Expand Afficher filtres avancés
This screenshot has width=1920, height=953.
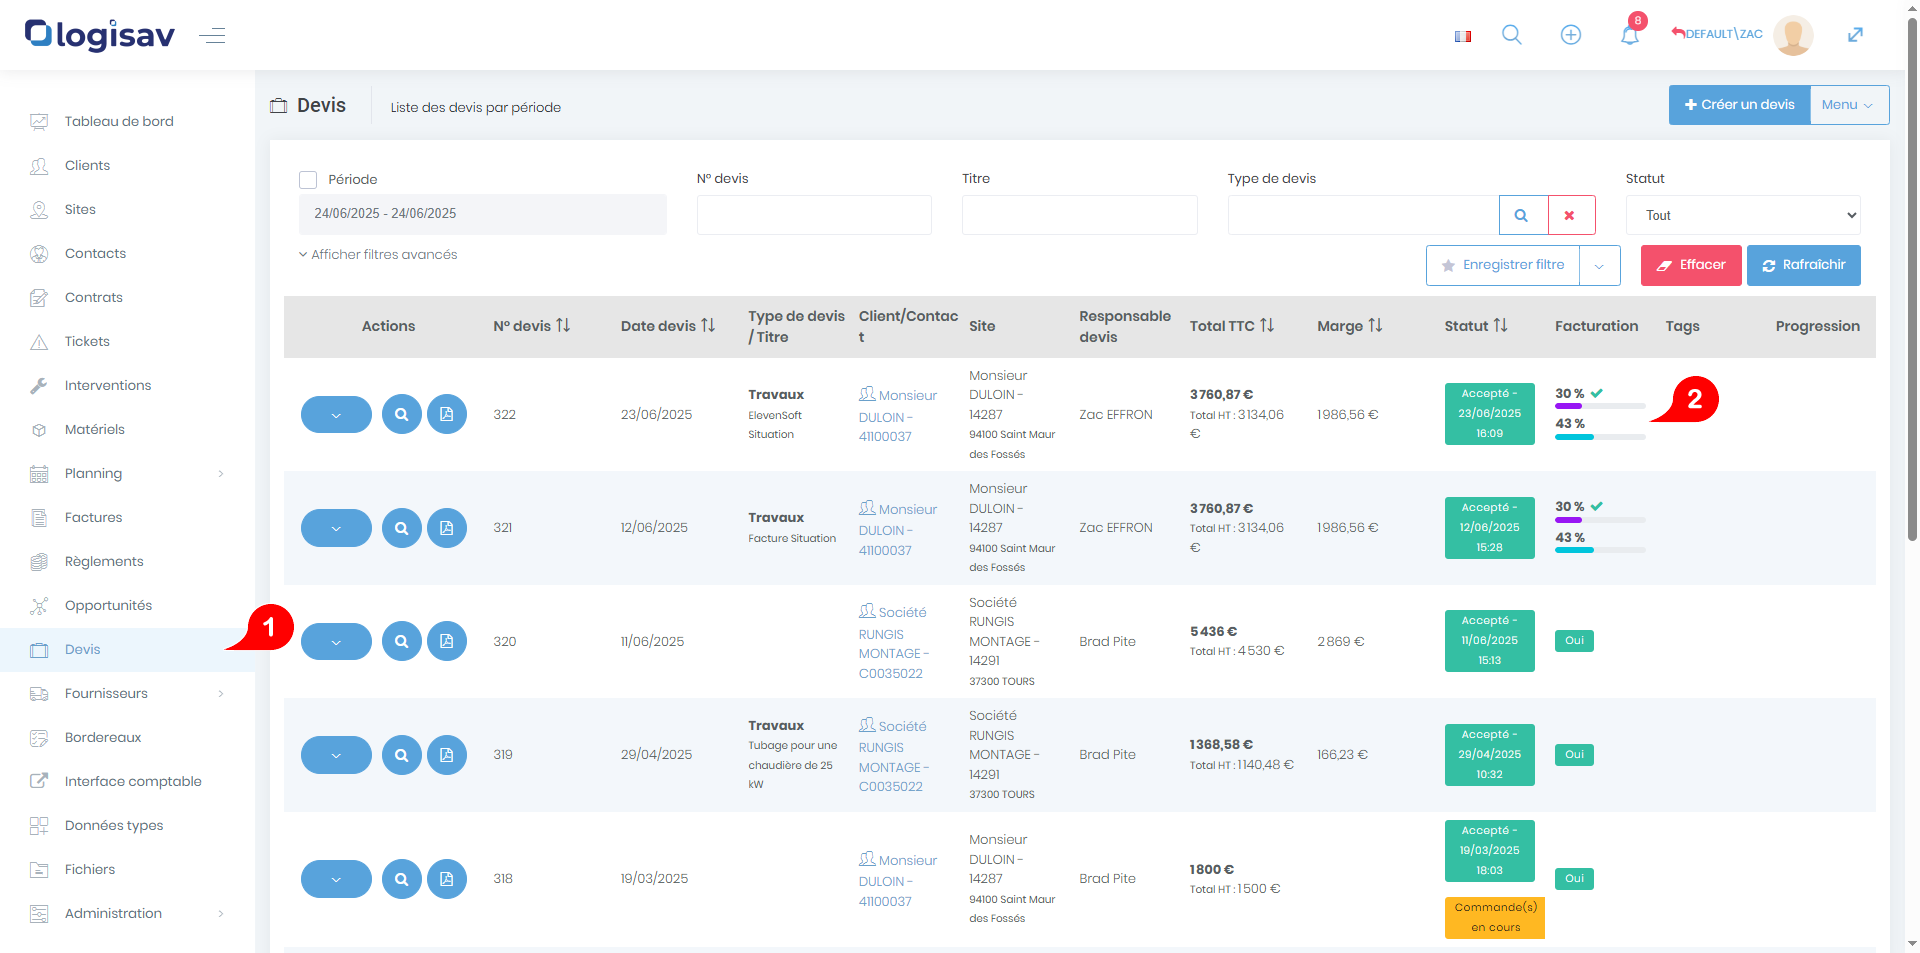tap(378, 255)
